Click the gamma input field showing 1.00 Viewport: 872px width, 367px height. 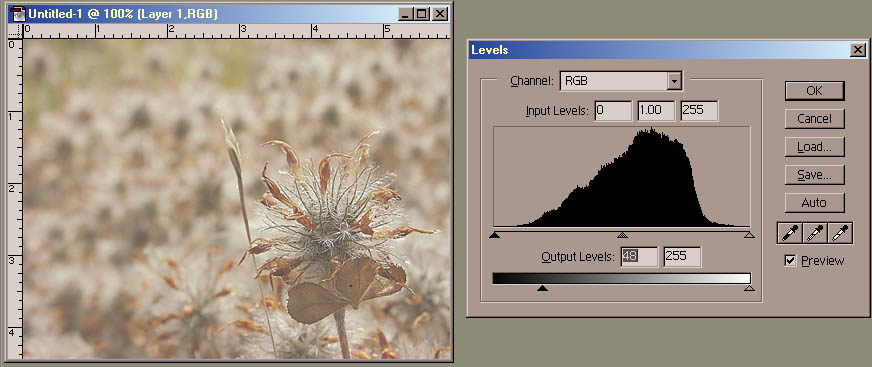656,111
